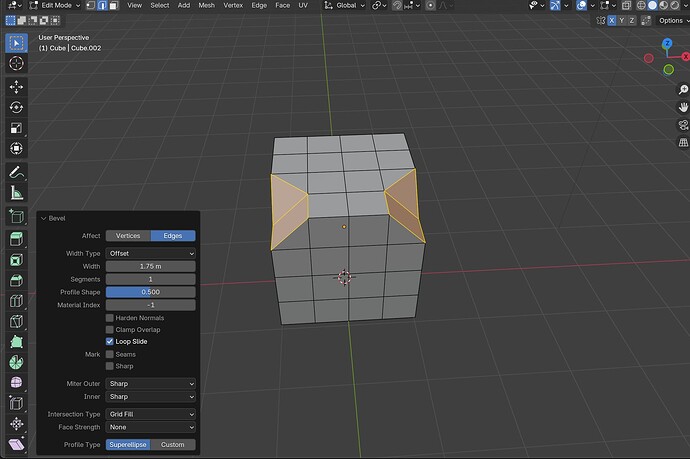The width and height of the screenshot is (690, 459).
Task: Enable edge select mode
Action: click(102, 5)
